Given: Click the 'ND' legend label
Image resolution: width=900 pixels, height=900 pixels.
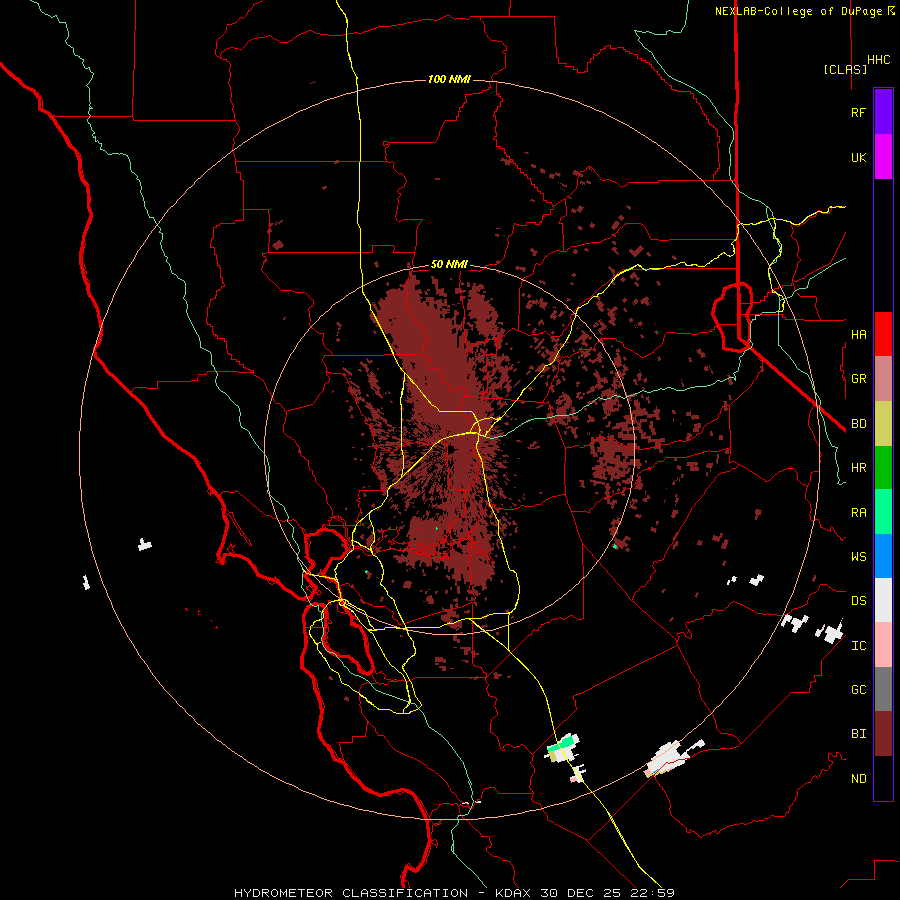Looking at the screenshot, I should tap(858, 779).
